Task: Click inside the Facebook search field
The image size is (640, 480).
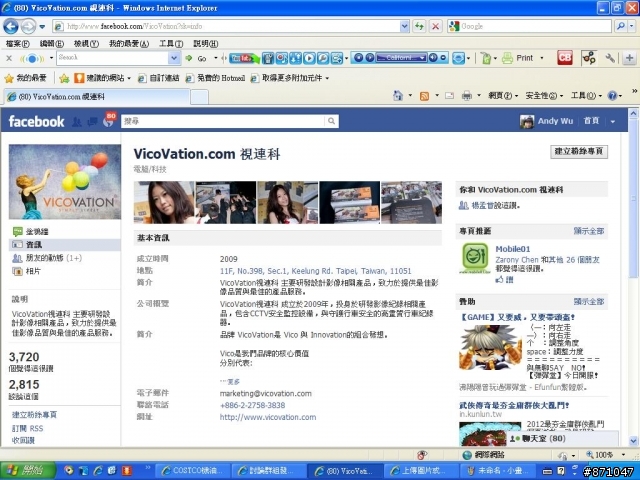Action: [x=223, y=121]
